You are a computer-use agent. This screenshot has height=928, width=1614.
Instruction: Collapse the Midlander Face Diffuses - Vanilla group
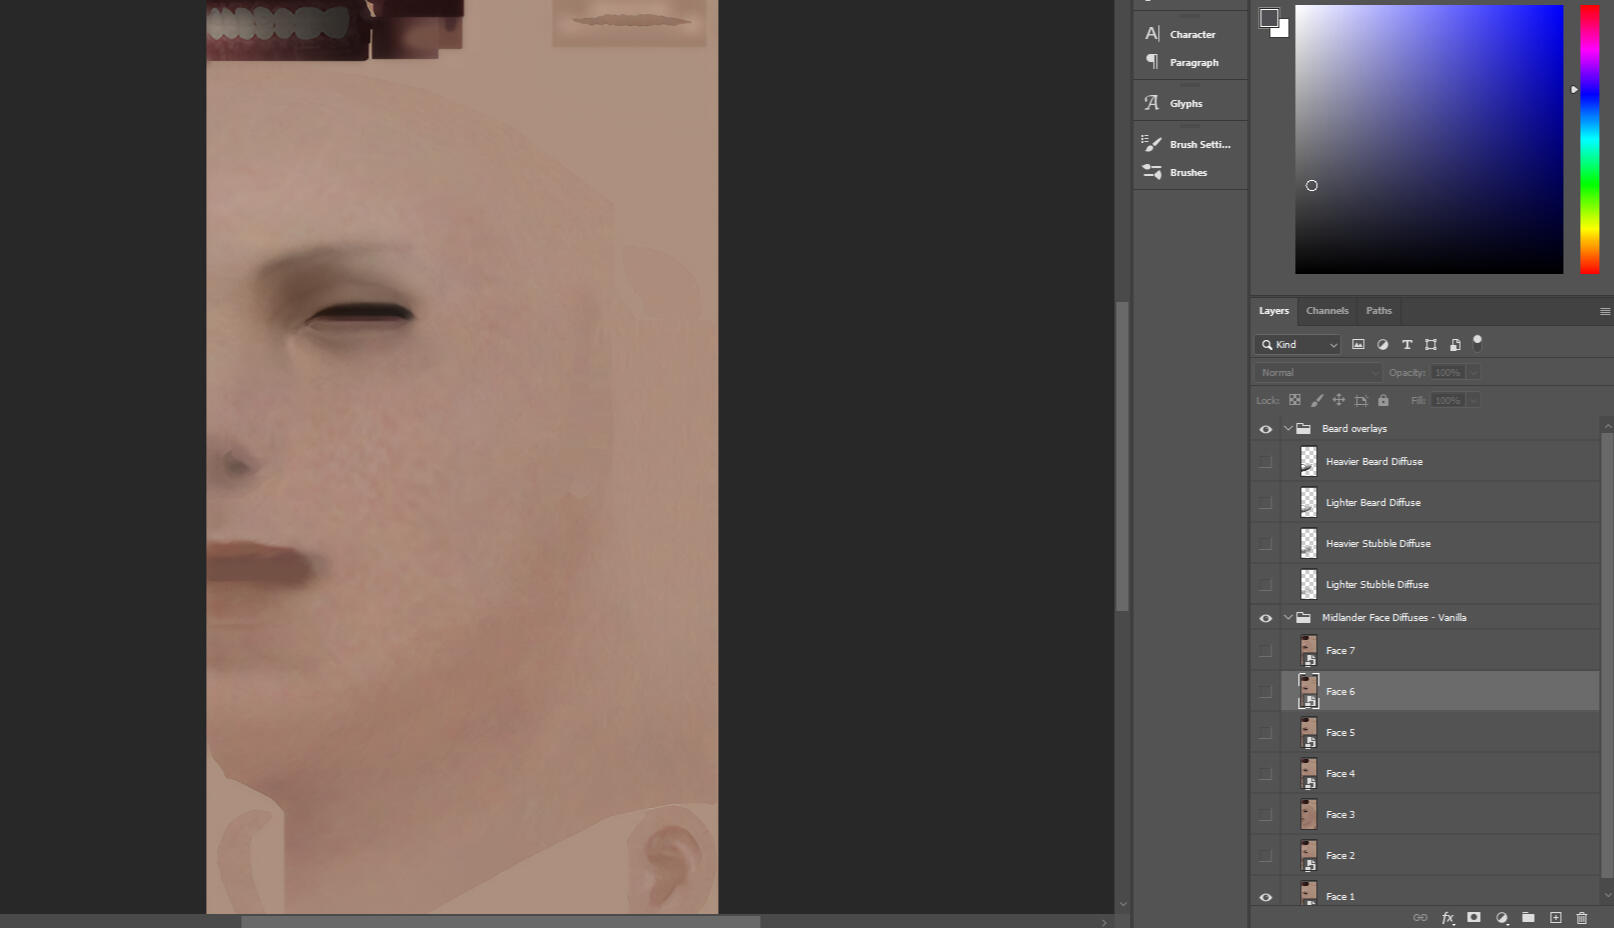1288,617
